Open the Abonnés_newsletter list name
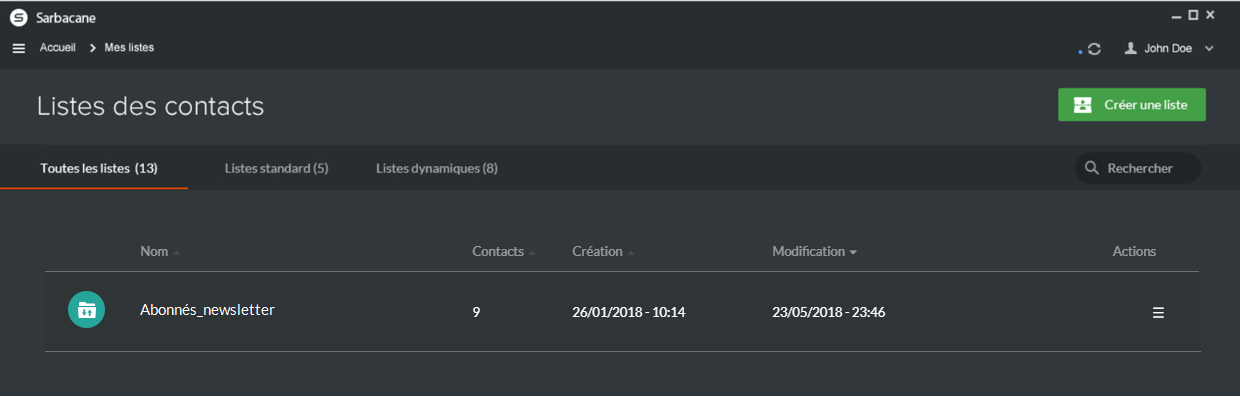Viewport: 1240px width, 397px height. click(x=207, y=310)
